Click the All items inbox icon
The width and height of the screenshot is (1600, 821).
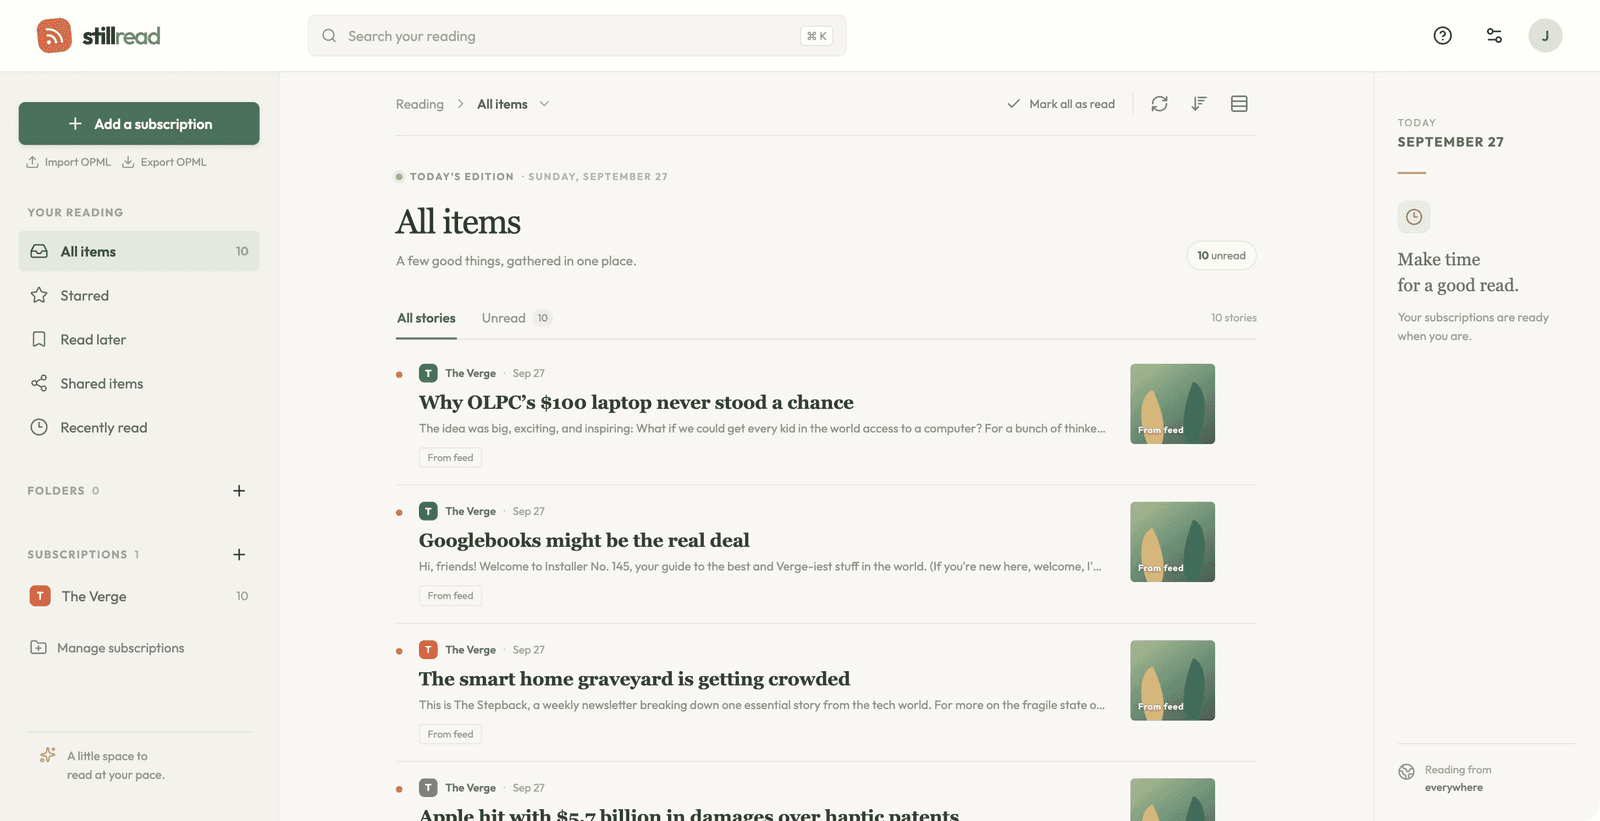tap(39, 251)
